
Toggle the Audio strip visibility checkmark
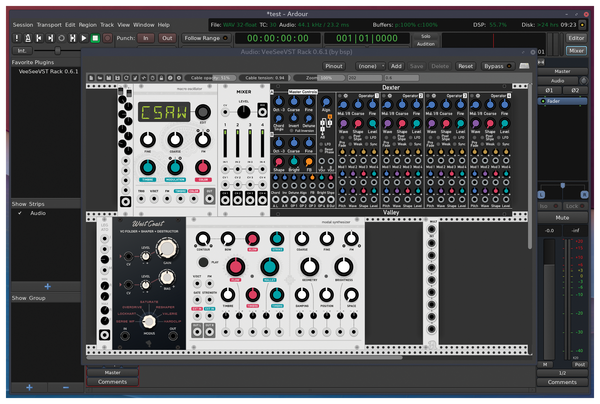point(20,213)
